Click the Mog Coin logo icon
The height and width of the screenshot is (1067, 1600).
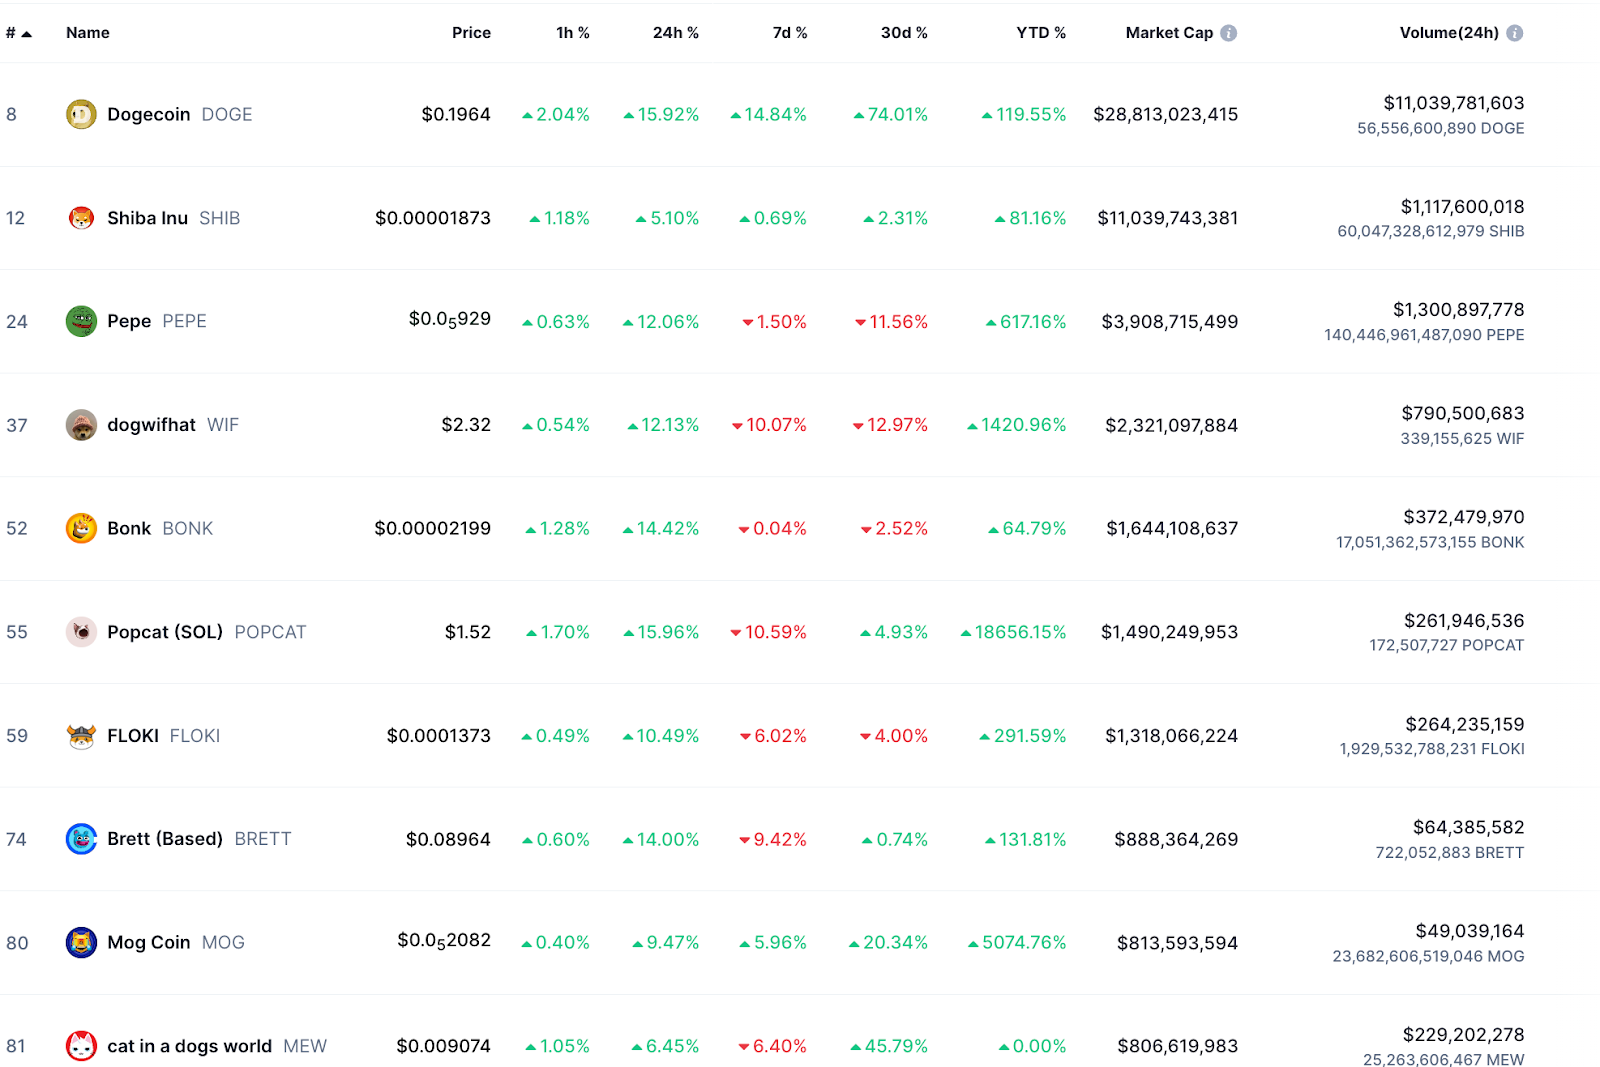81,942
